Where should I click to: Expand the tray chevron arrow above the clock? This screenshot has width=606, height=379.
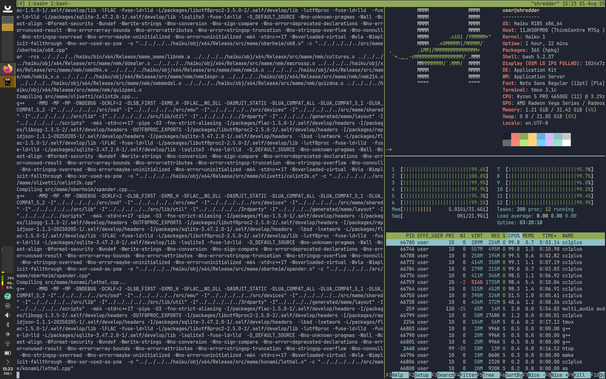(x=7, y=362)
